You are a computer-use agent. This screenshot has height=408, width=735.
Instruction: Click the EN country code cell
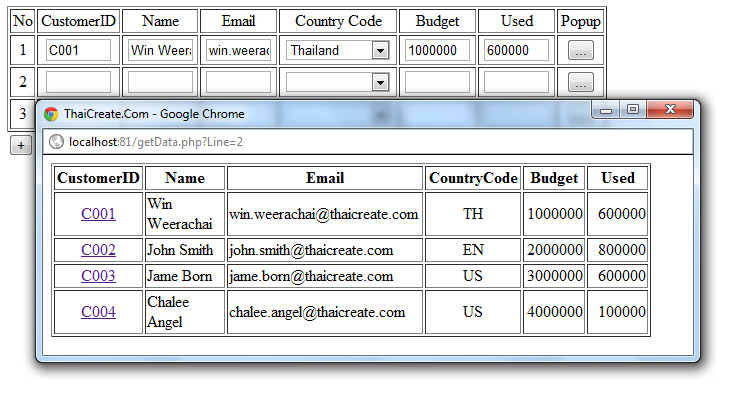coord(473,250)
